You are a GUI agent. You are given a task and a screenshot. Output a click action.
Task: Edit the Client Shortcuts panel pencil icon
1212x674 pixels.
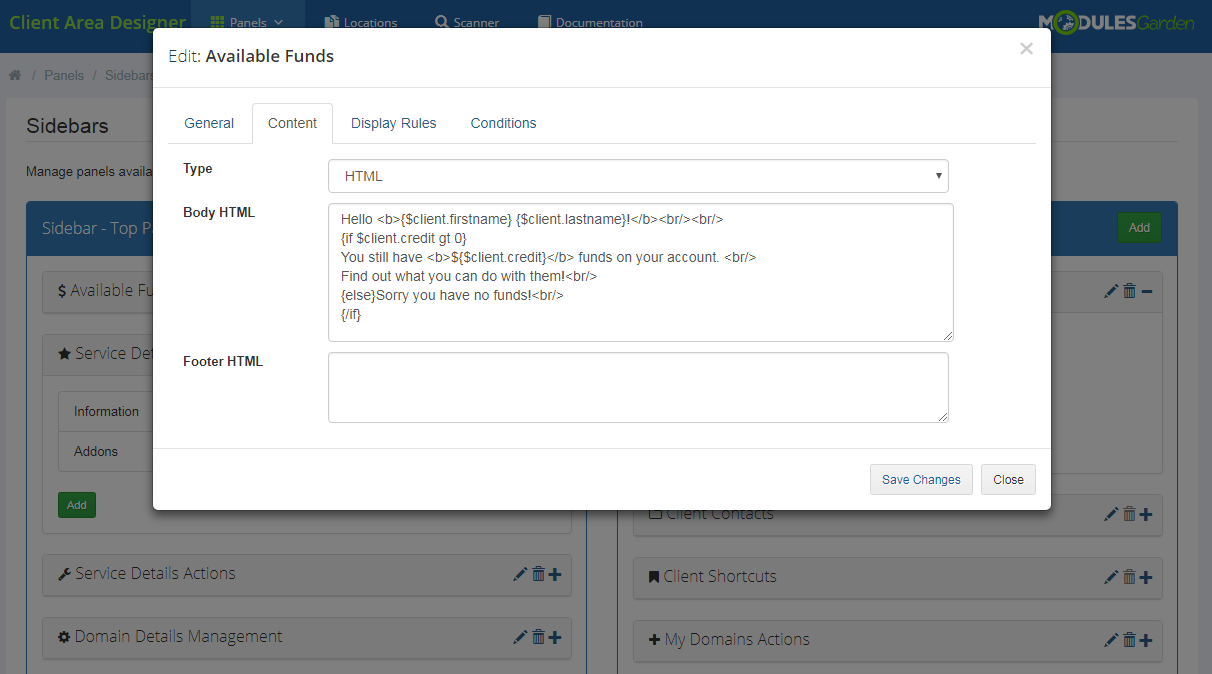tap(1111, 577)
